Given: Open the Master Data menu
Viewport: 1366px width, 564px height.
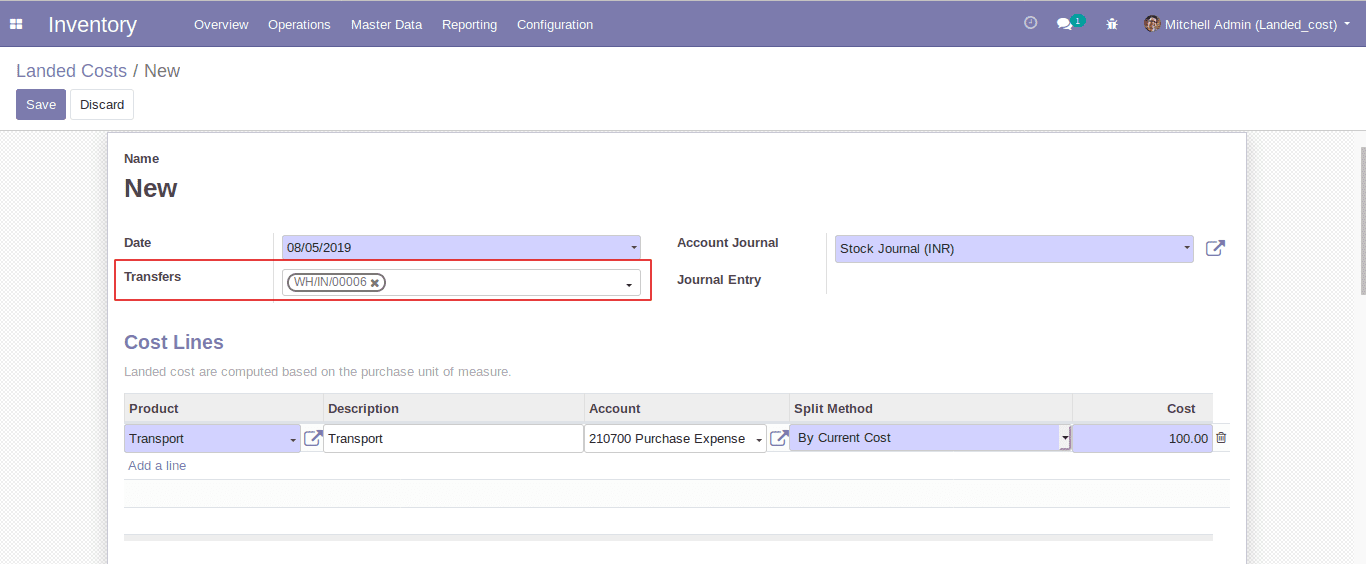Looking at the screenshot, I should 386,24.
